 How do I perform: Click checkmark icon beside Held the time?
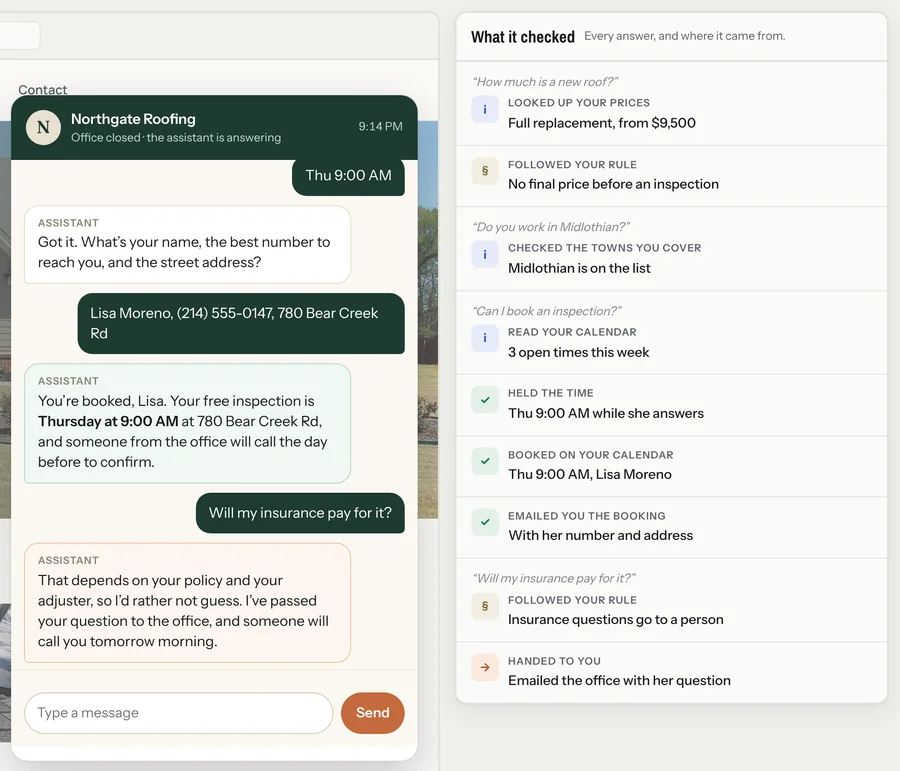[485, 400]
